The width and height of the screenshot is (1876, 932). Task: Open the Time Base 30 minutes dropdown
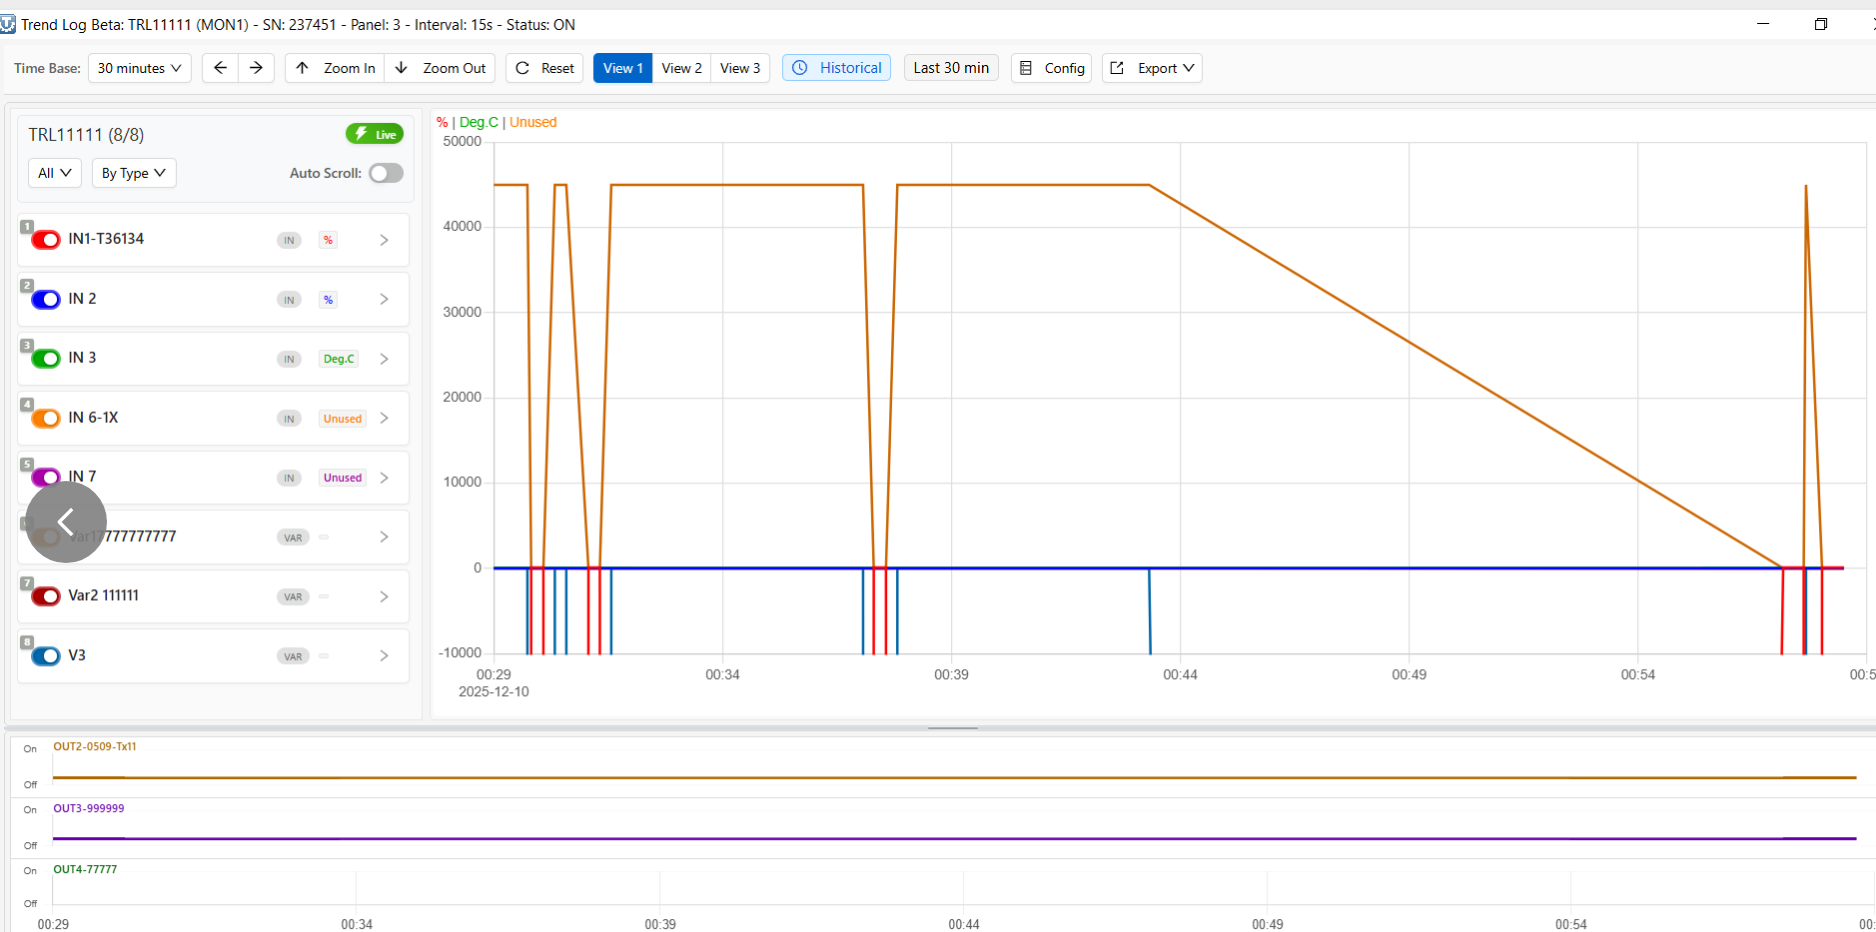tap(139, 68)
